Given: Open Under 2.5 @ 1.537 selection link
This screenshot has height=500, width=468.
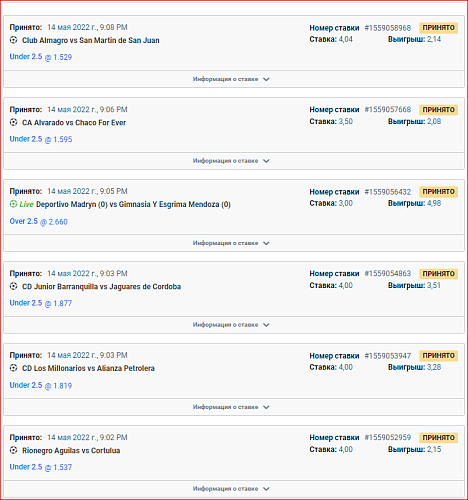Looking at the screenshot, I should (41, 467).
